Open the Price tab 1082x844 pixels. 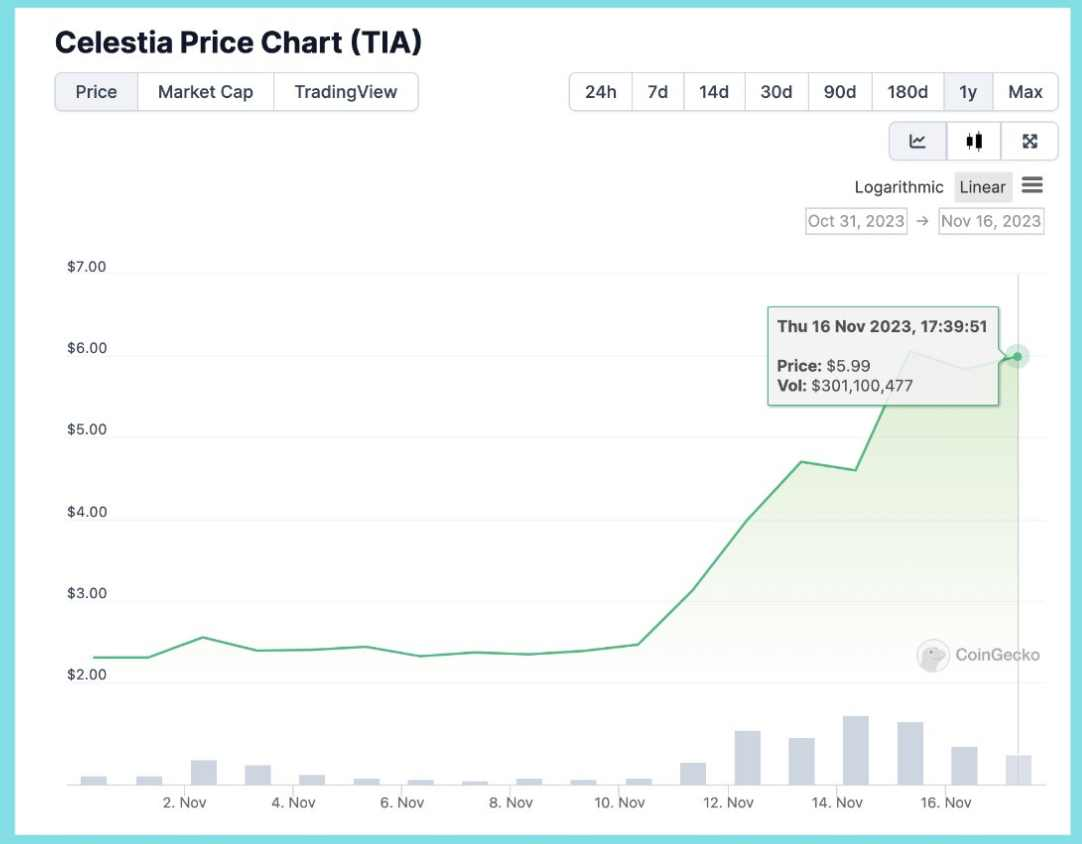(x=96, y=92)
